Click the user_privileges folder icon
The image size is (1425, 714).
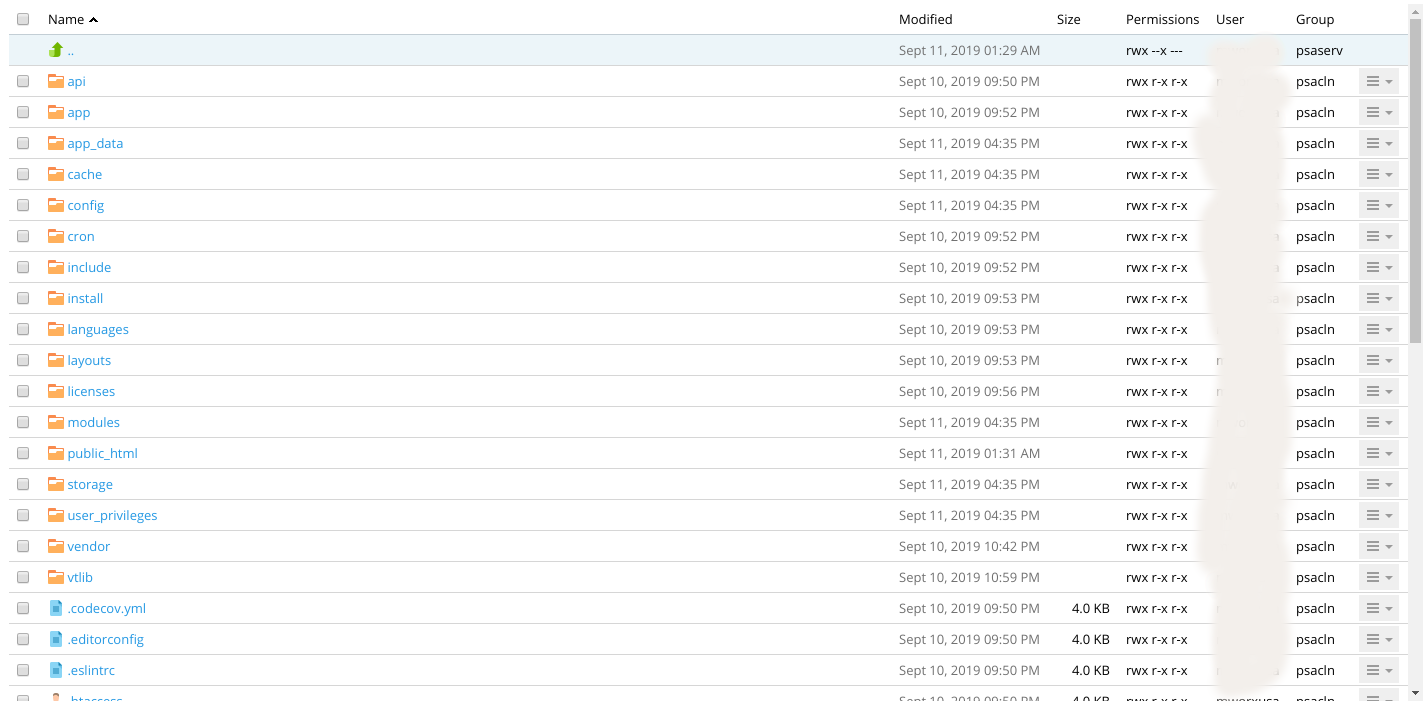coord(56,515)
